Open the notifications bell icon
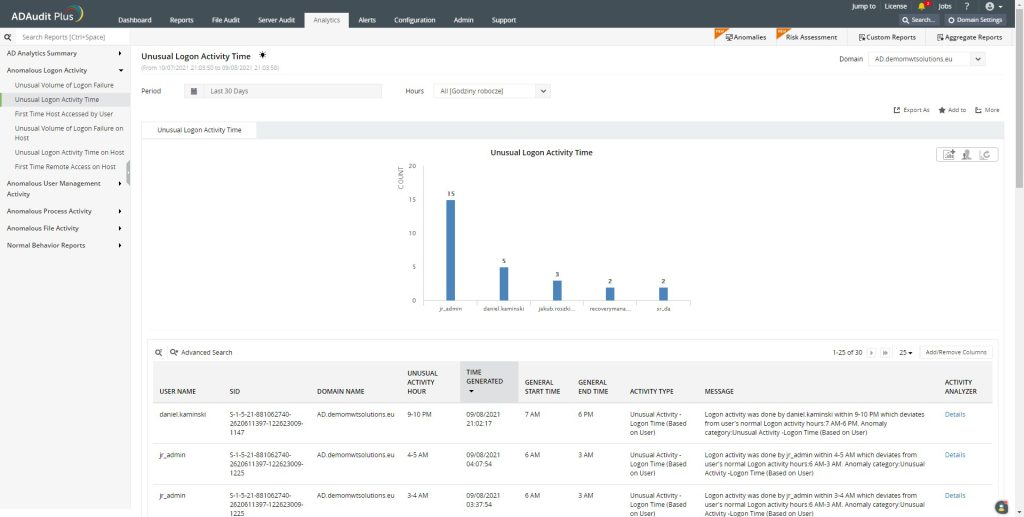The image size is (1024, 517). coord(921,6)
